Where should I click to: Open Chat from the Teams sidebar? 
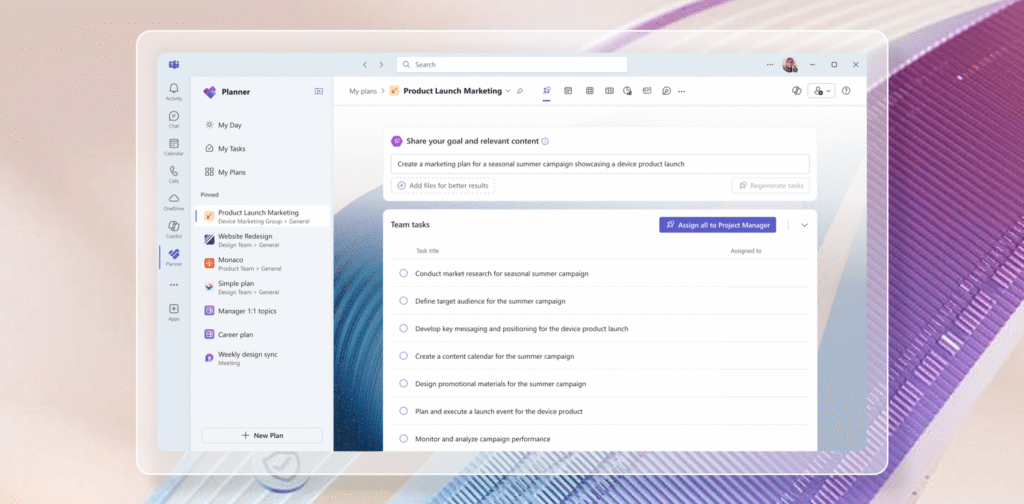[174, 119]
